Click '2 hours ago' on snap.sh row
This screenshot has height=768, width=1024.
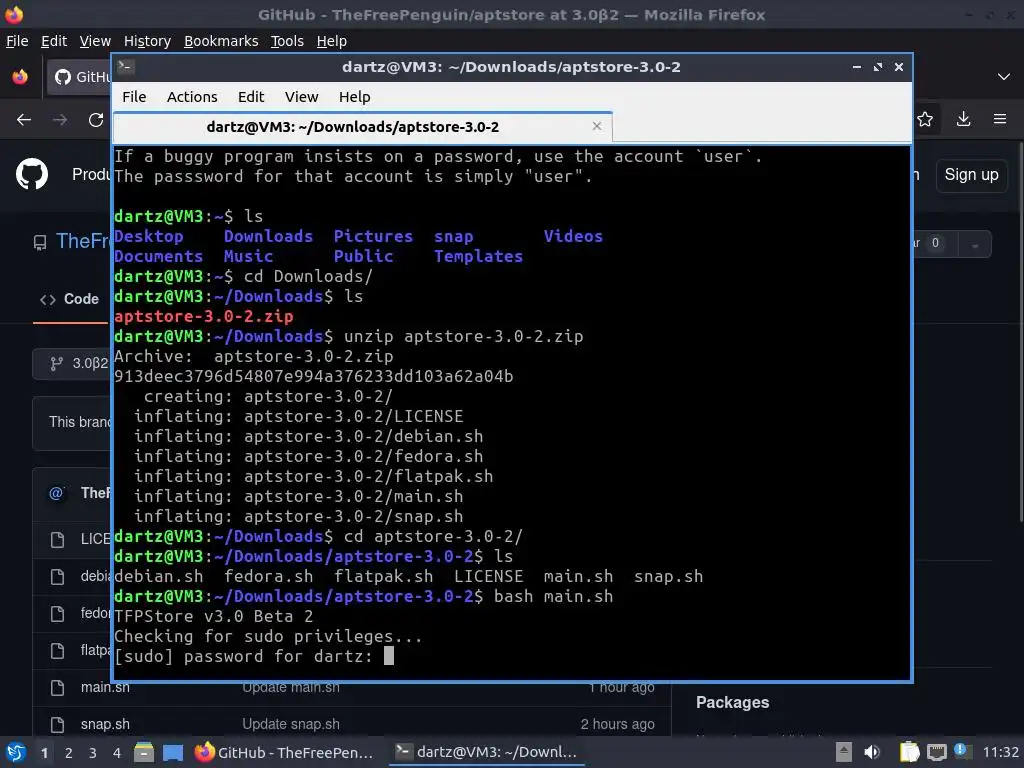point(617,724)
